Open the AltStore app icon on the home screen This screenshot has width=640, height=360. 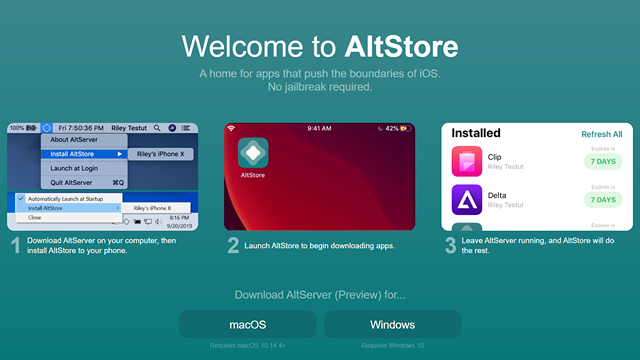pyautogui.click(x=253, y=153)
